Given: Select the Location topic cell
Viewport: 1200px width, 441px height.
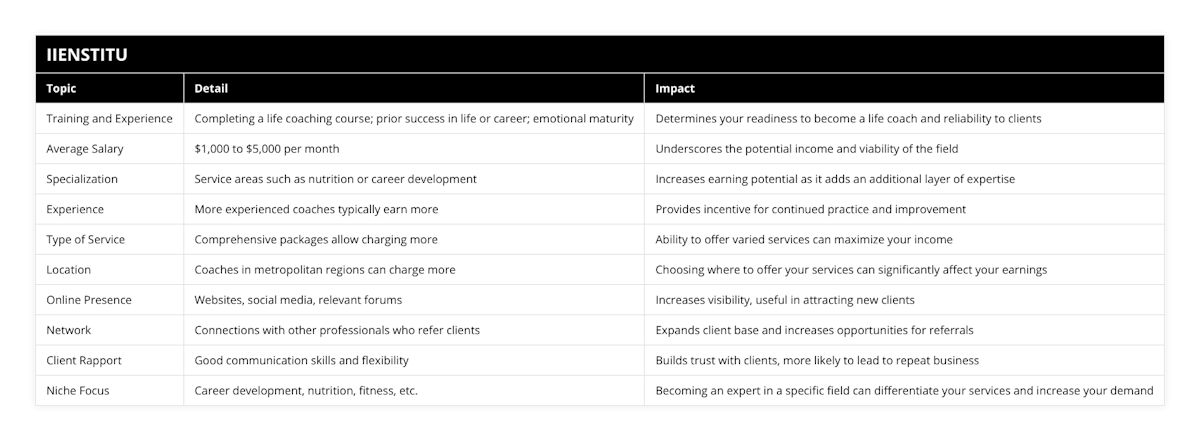Looking at the screenshot, I should (x=69, y=270).
